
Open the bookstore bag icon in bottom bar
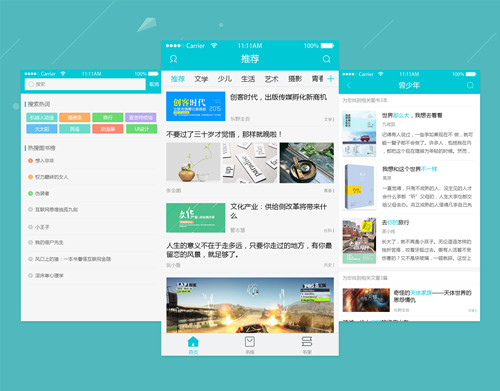250,342
